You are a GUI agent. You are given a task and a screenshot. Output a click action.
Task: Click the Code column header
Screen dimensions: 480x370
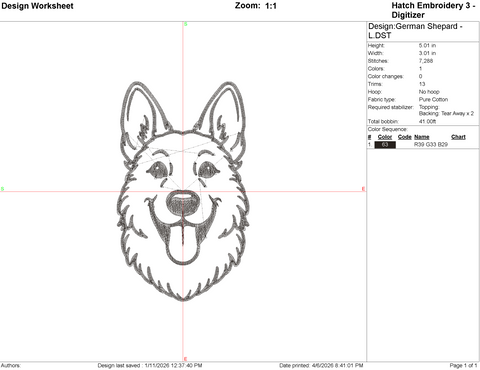pyautogui.click(x=405, y=137)
